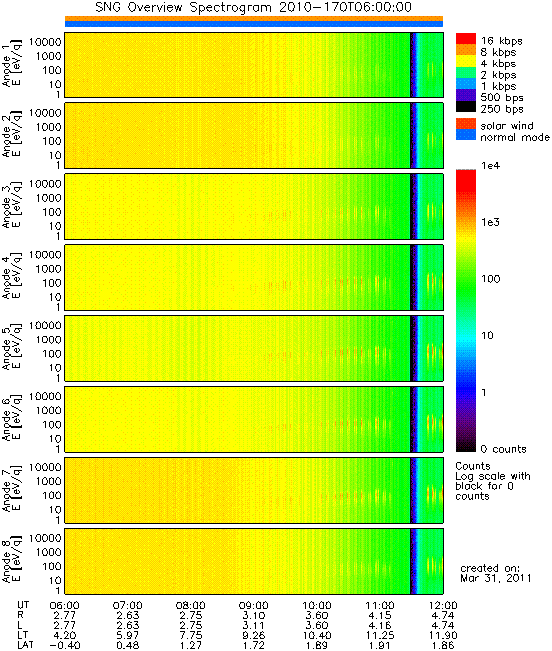Click the normal mode blue swatch
Image resolution: width=552 pixels, height=651 pixels.
pos(466,135)
